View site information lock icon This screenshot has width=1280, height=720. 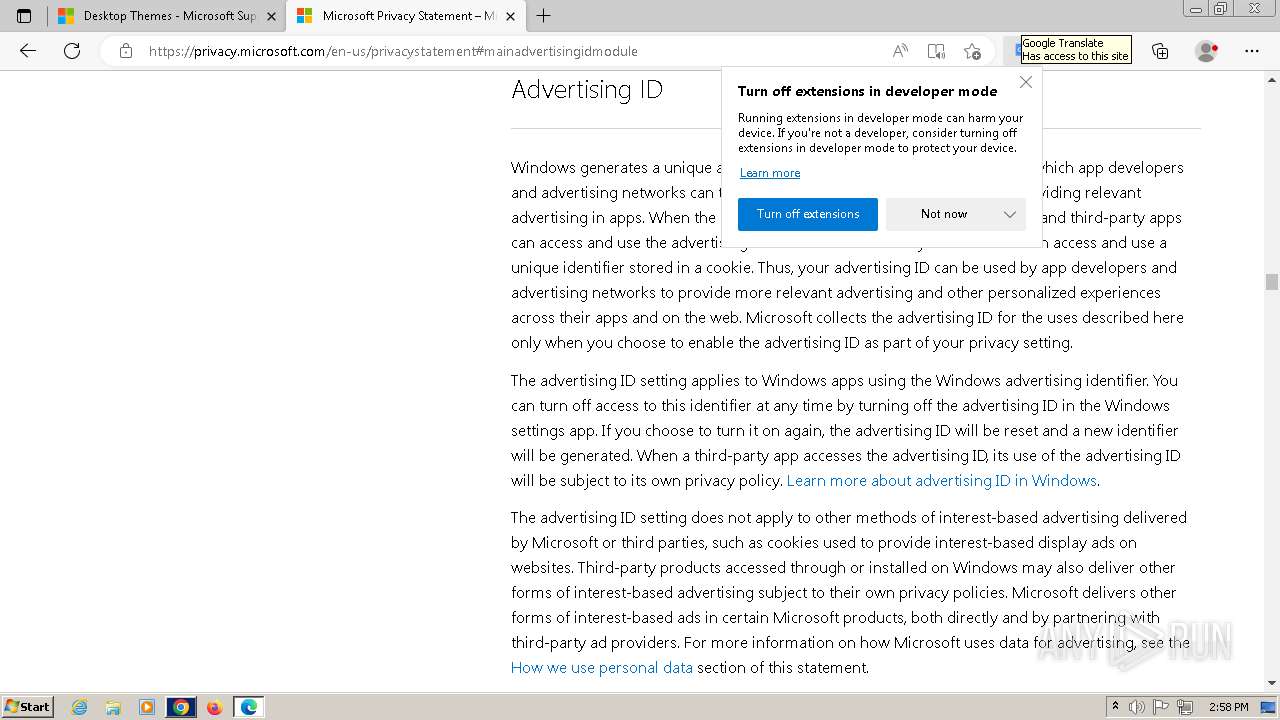coord(125,51)
